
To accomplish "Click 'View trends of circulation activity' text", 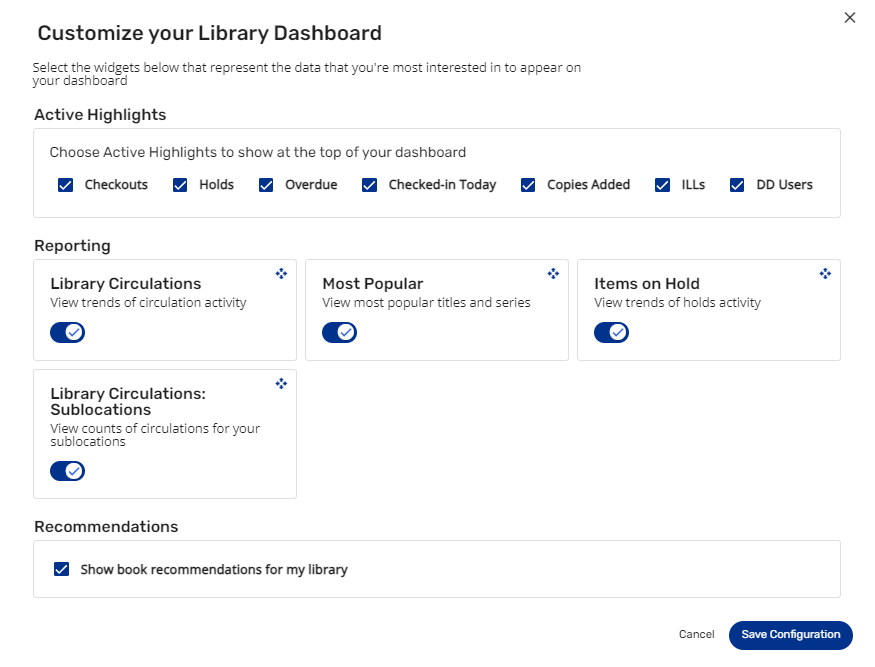I will pos(148,303).
